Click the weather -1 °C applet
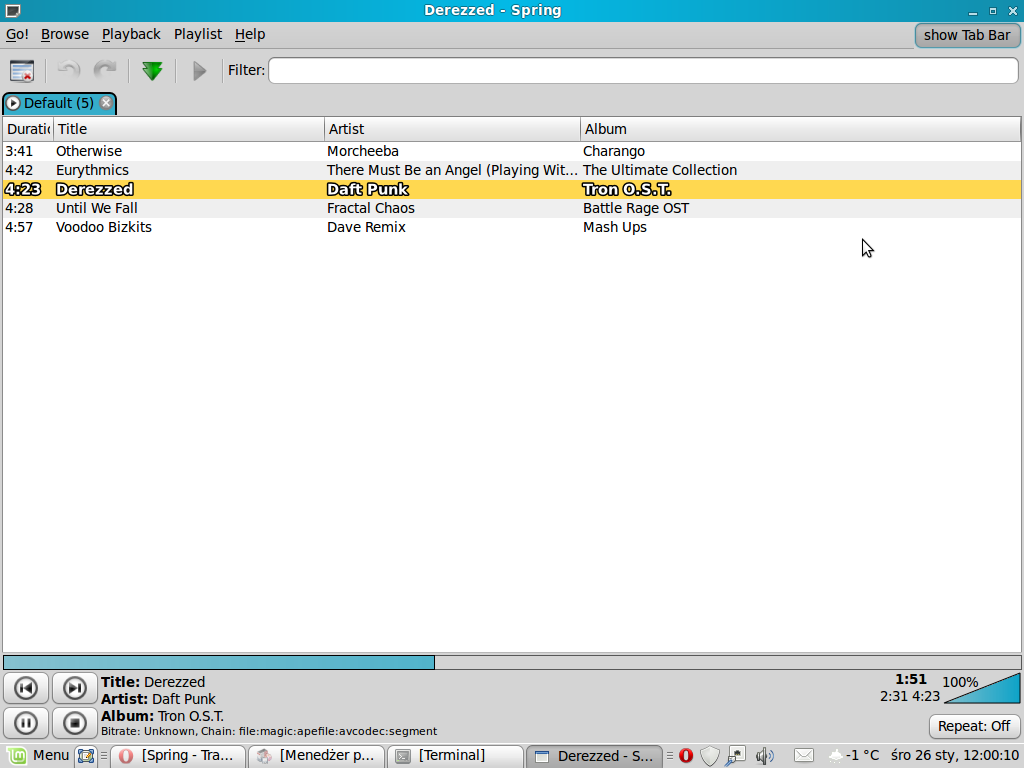 854,756
